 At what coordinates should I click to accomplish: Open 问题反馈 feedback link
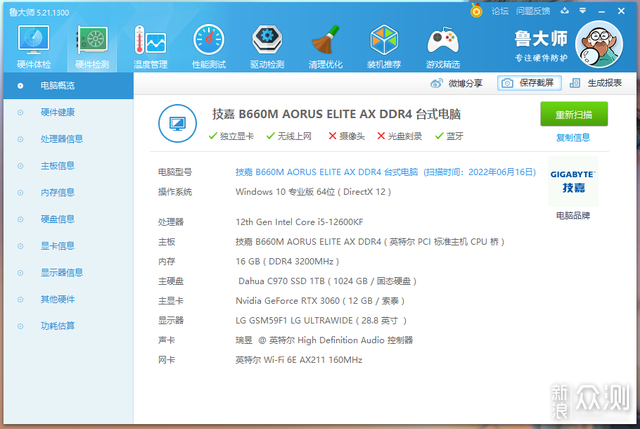click(x=533, y=11)
